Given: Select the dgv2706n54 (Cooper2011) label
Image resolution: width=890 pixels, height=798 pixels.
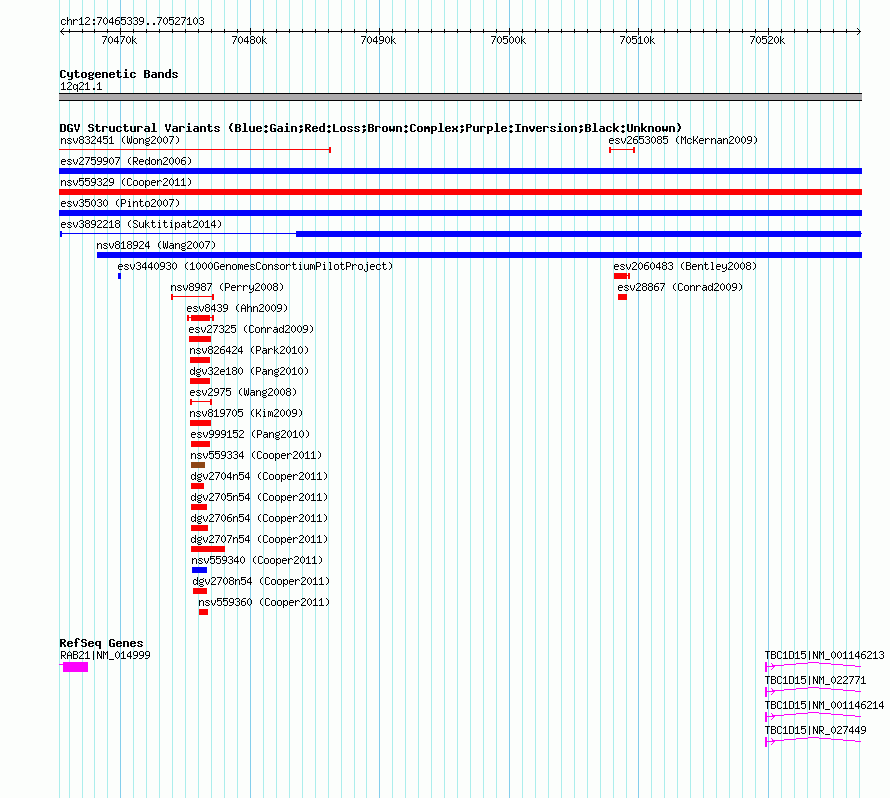Looking at the screenshot, I should click(259, 518).
